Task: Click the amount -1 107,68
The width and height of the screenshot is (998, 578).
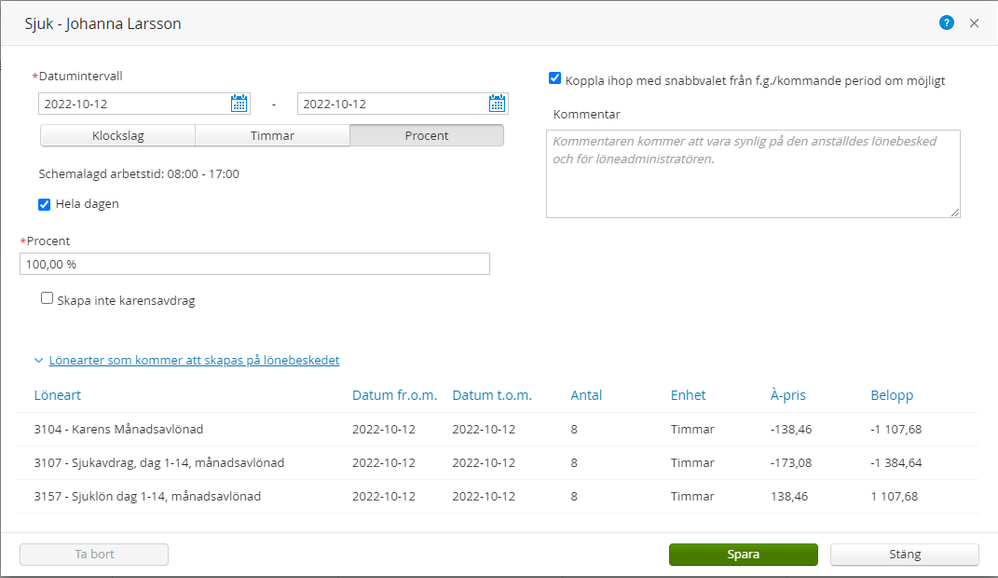Action: (896, 429)
